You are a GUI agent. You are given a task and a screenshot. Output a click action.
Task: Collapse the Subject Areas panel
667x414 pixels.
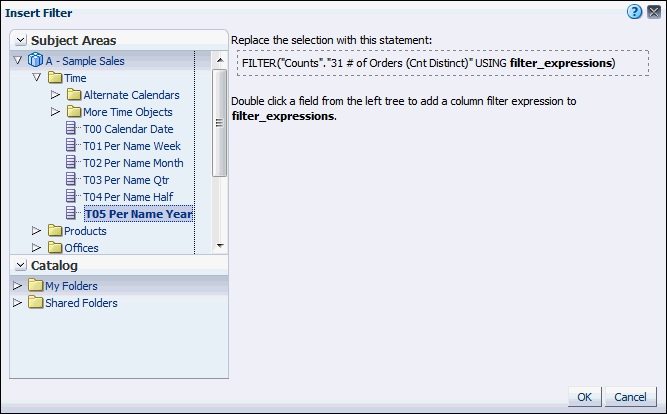(19, 40)
